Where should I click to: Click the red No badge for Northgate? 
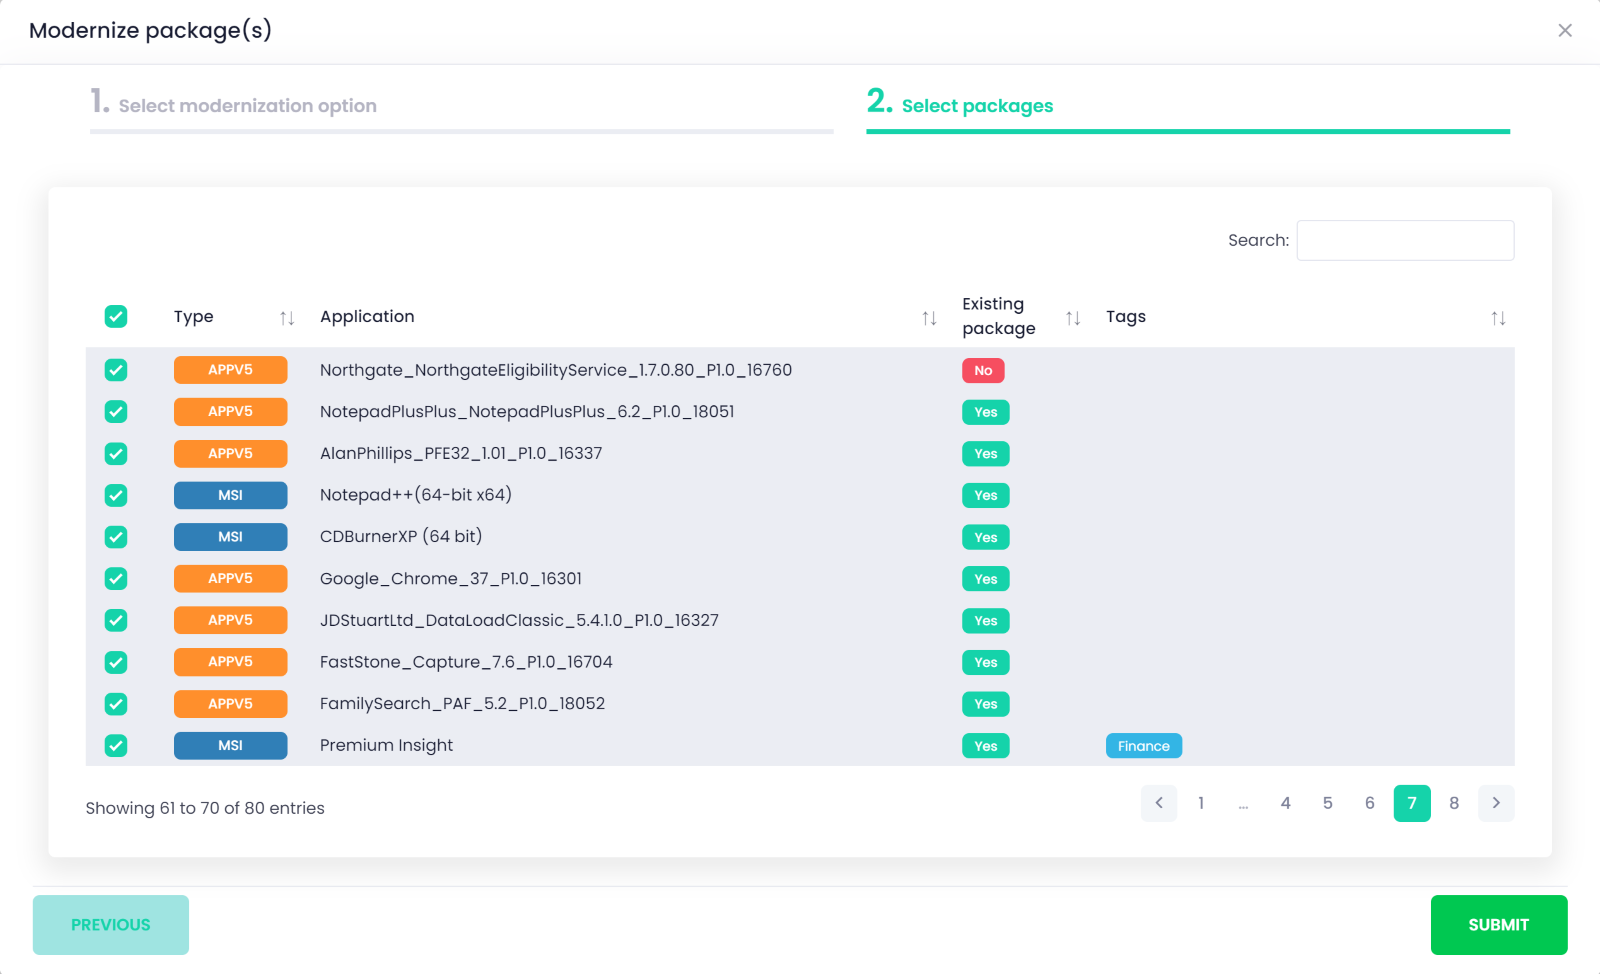tap(983, 371)
